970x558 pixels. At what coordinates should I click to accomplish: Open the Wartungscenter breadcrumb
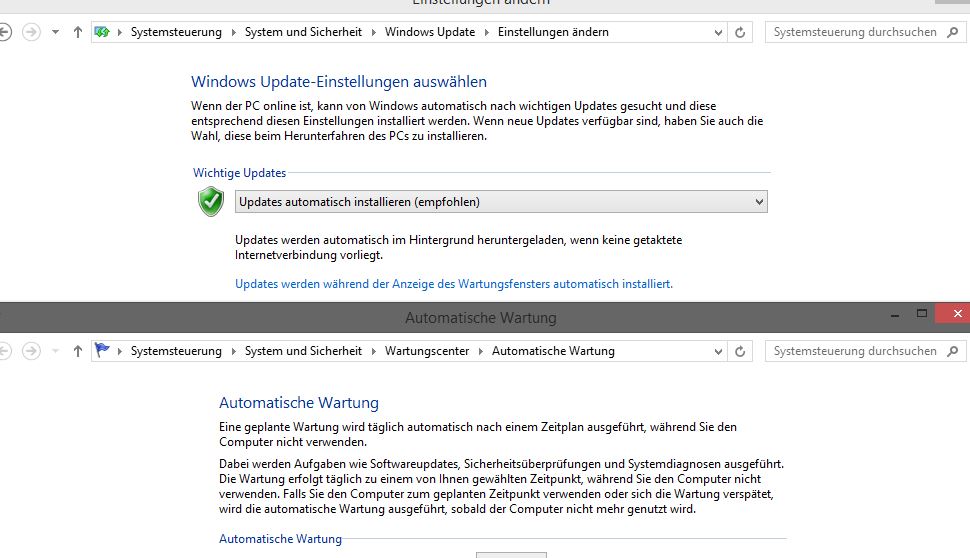[x=427, y=351]
